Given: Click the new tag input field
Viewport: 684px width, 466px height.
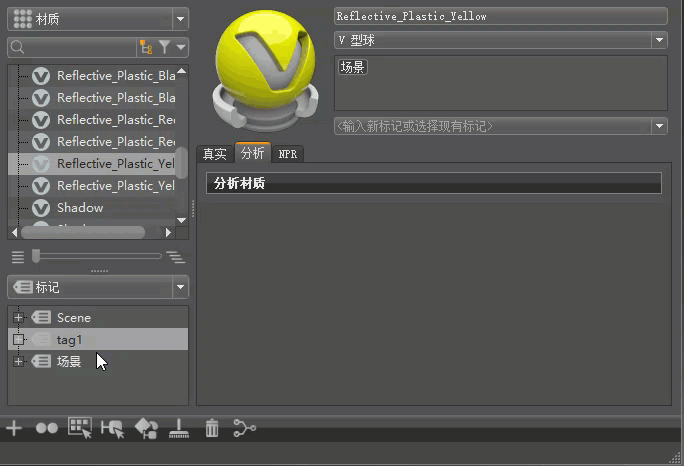Looking at the screenshot, I should click(x=493, y=126).
